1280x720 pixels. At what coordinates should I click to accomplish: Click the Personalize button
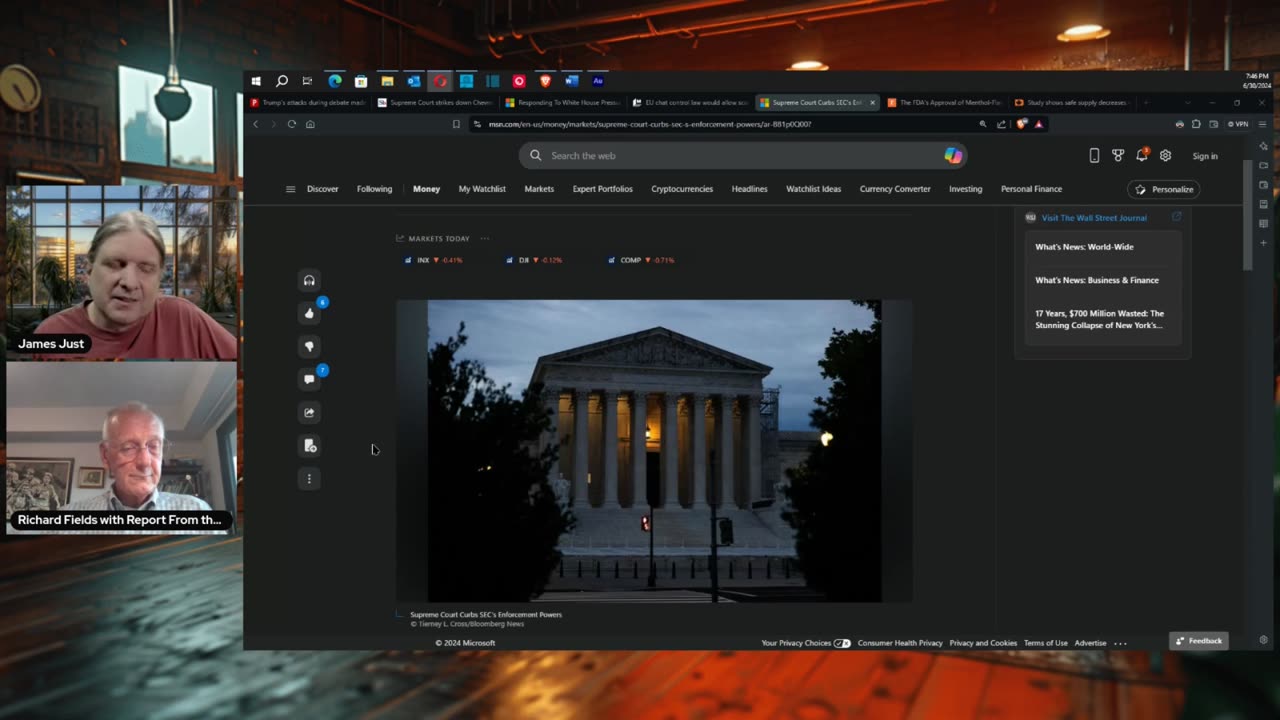(x=1164, y=189)
